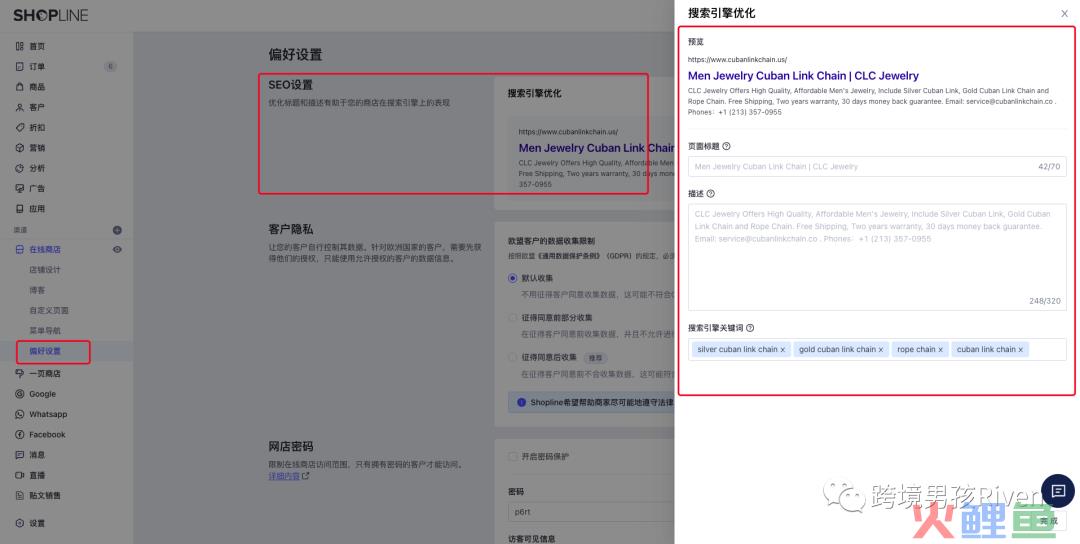Open 菜单导航 submenu item
Screen dimensions: 1080x544
tap(45, 331)
